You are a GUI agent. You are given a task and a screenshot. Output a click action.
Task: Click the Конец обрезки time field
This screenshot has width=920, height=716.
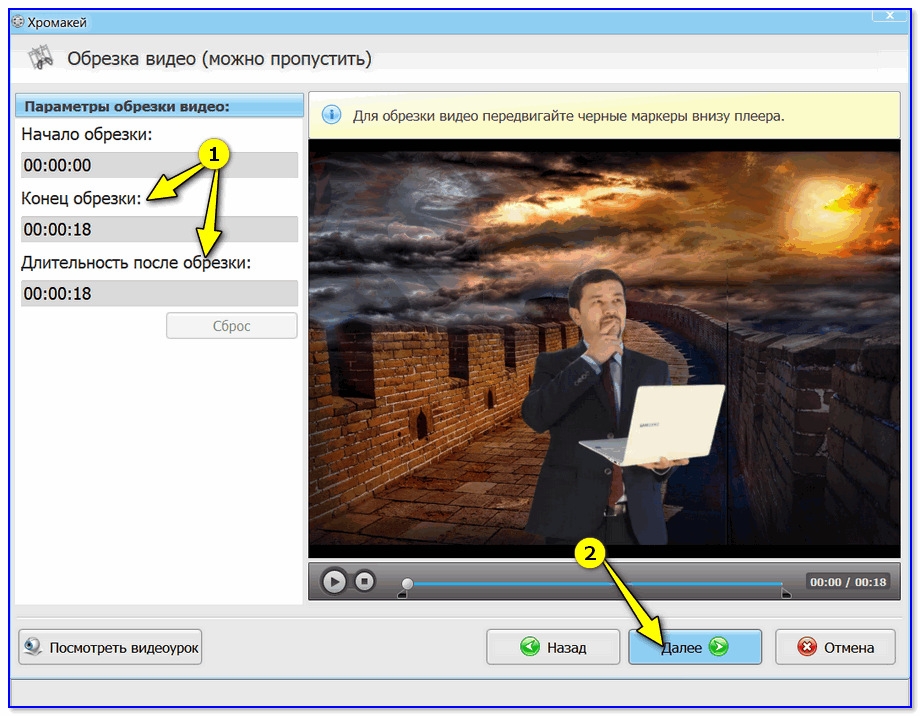coord(159,230)
